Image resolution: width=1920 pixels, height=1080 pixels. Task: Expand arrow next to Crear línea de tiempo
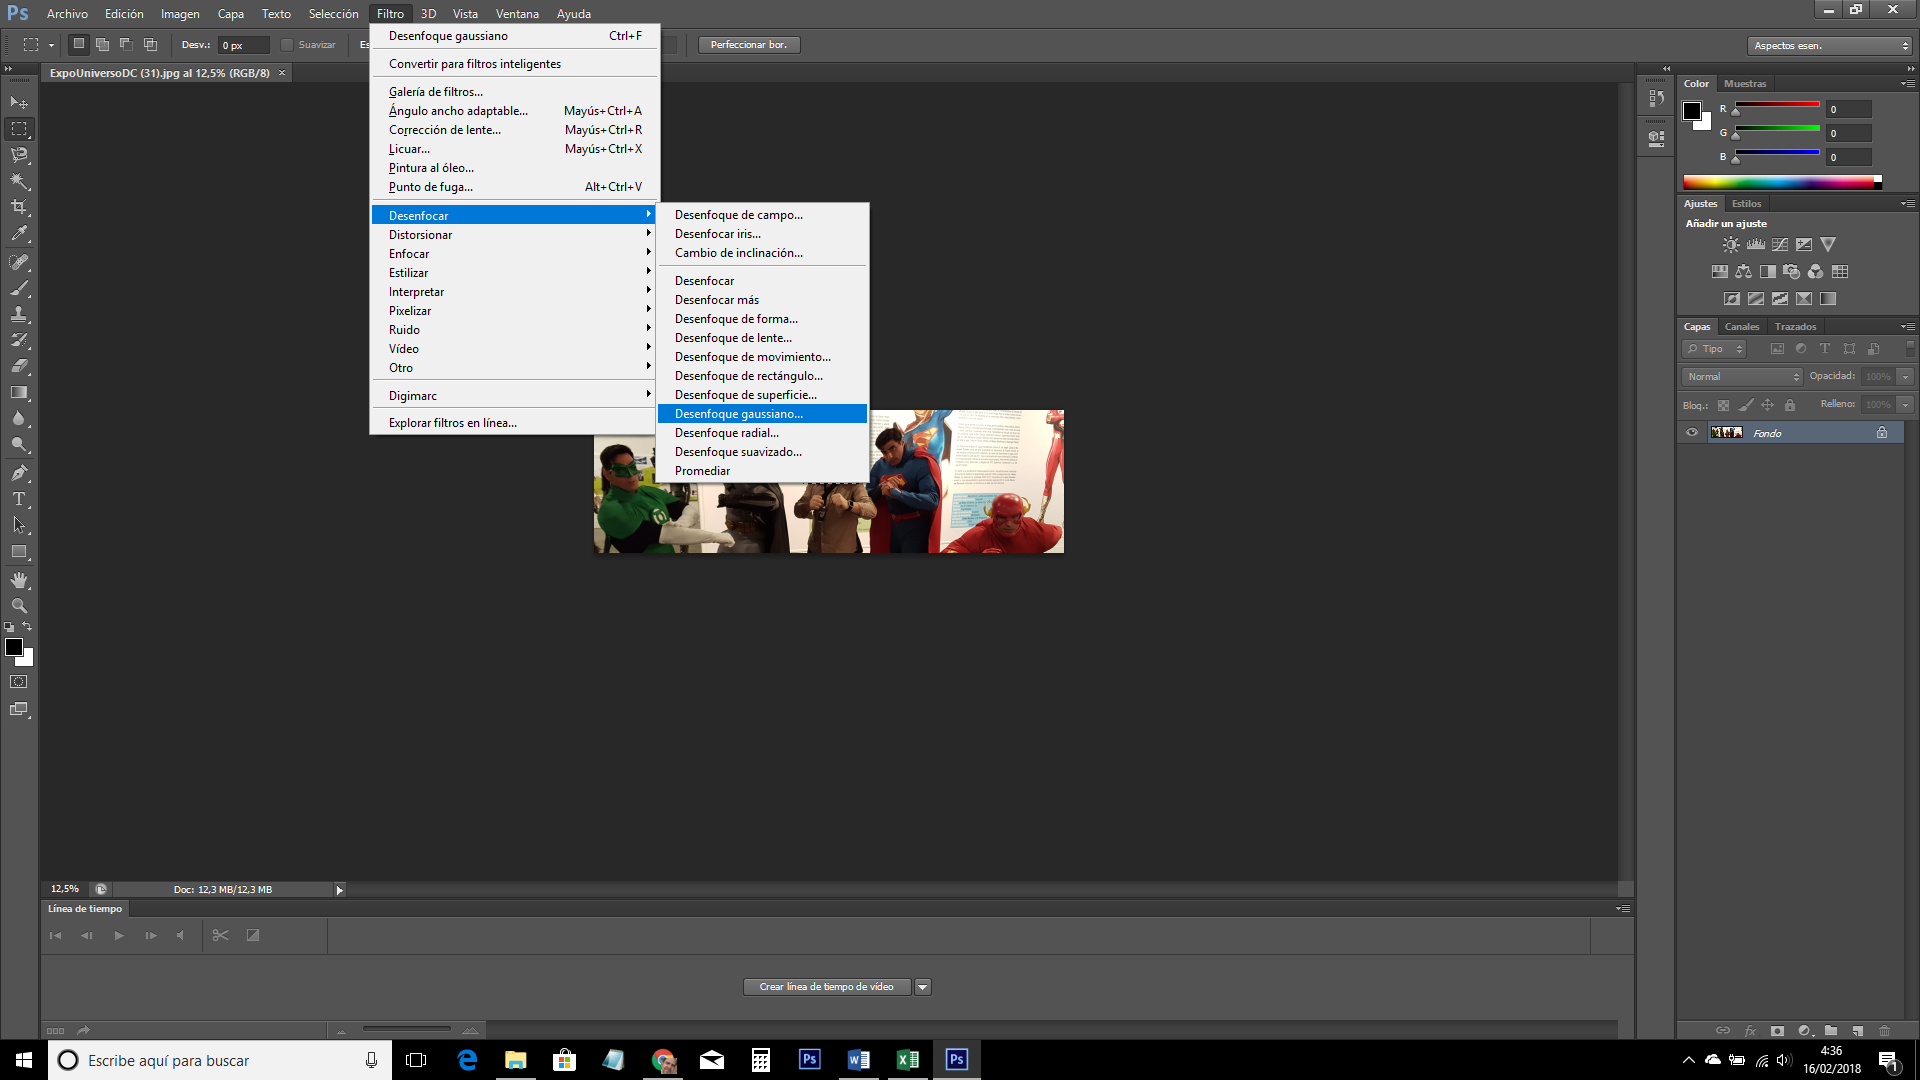coord(923,987)
